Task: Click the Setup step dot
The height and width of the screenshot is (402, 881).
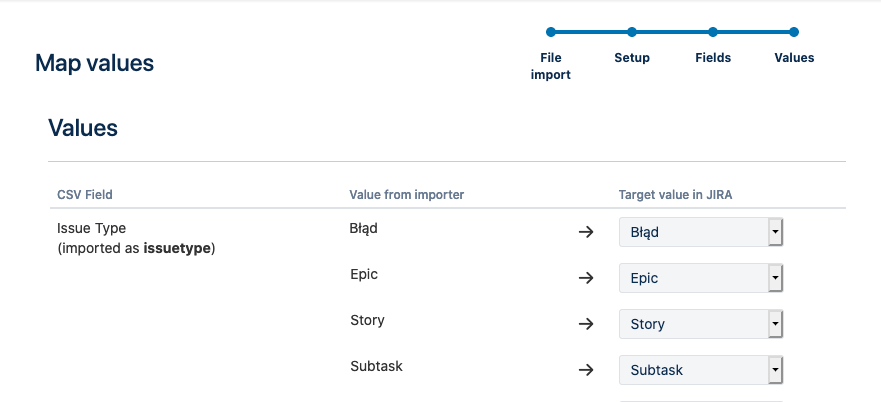Action: (x=632, y=32)
